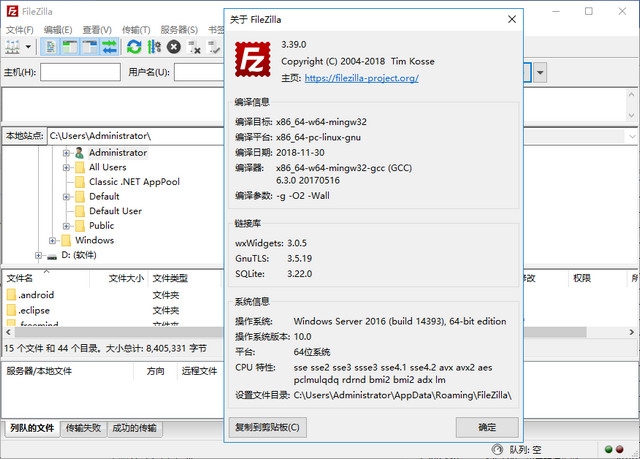
Task: Toggle message log display button
Action: click(x=51, y=47)
